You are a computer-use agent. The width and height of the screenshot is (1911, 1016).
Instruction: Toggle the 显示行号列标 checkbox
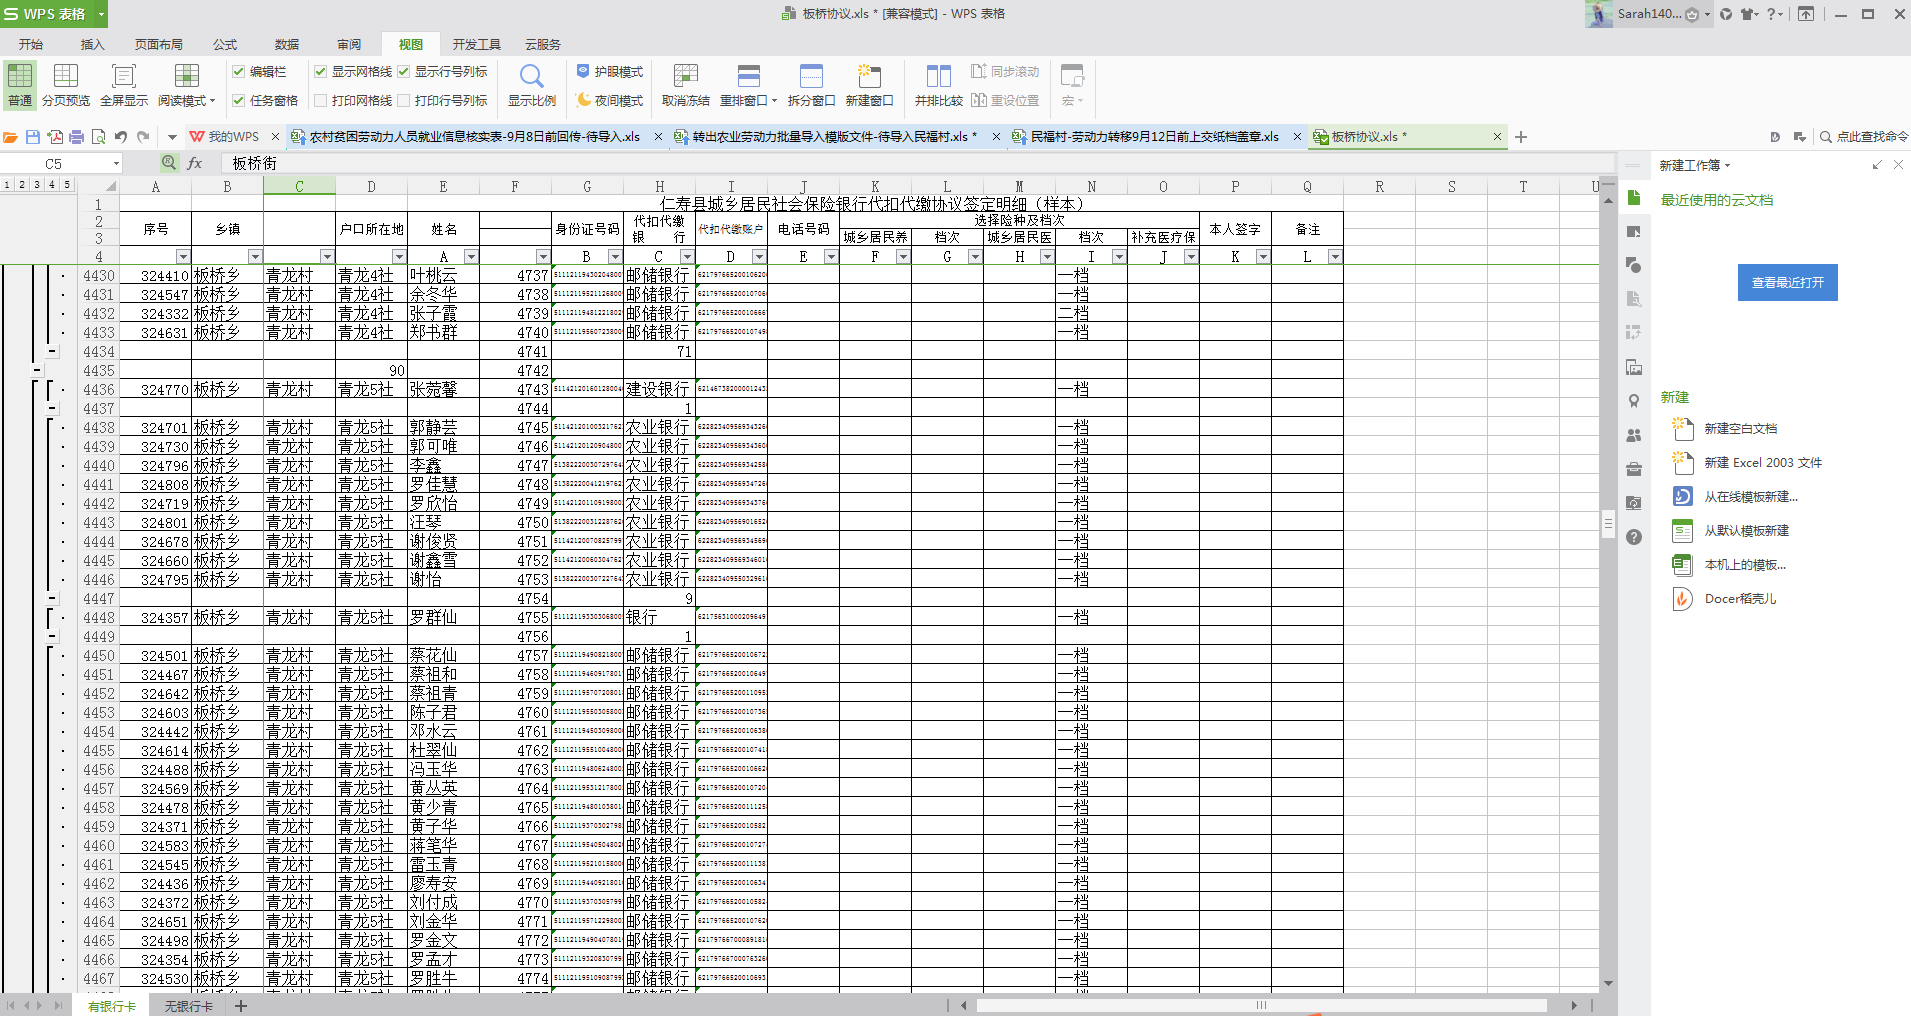404,72
